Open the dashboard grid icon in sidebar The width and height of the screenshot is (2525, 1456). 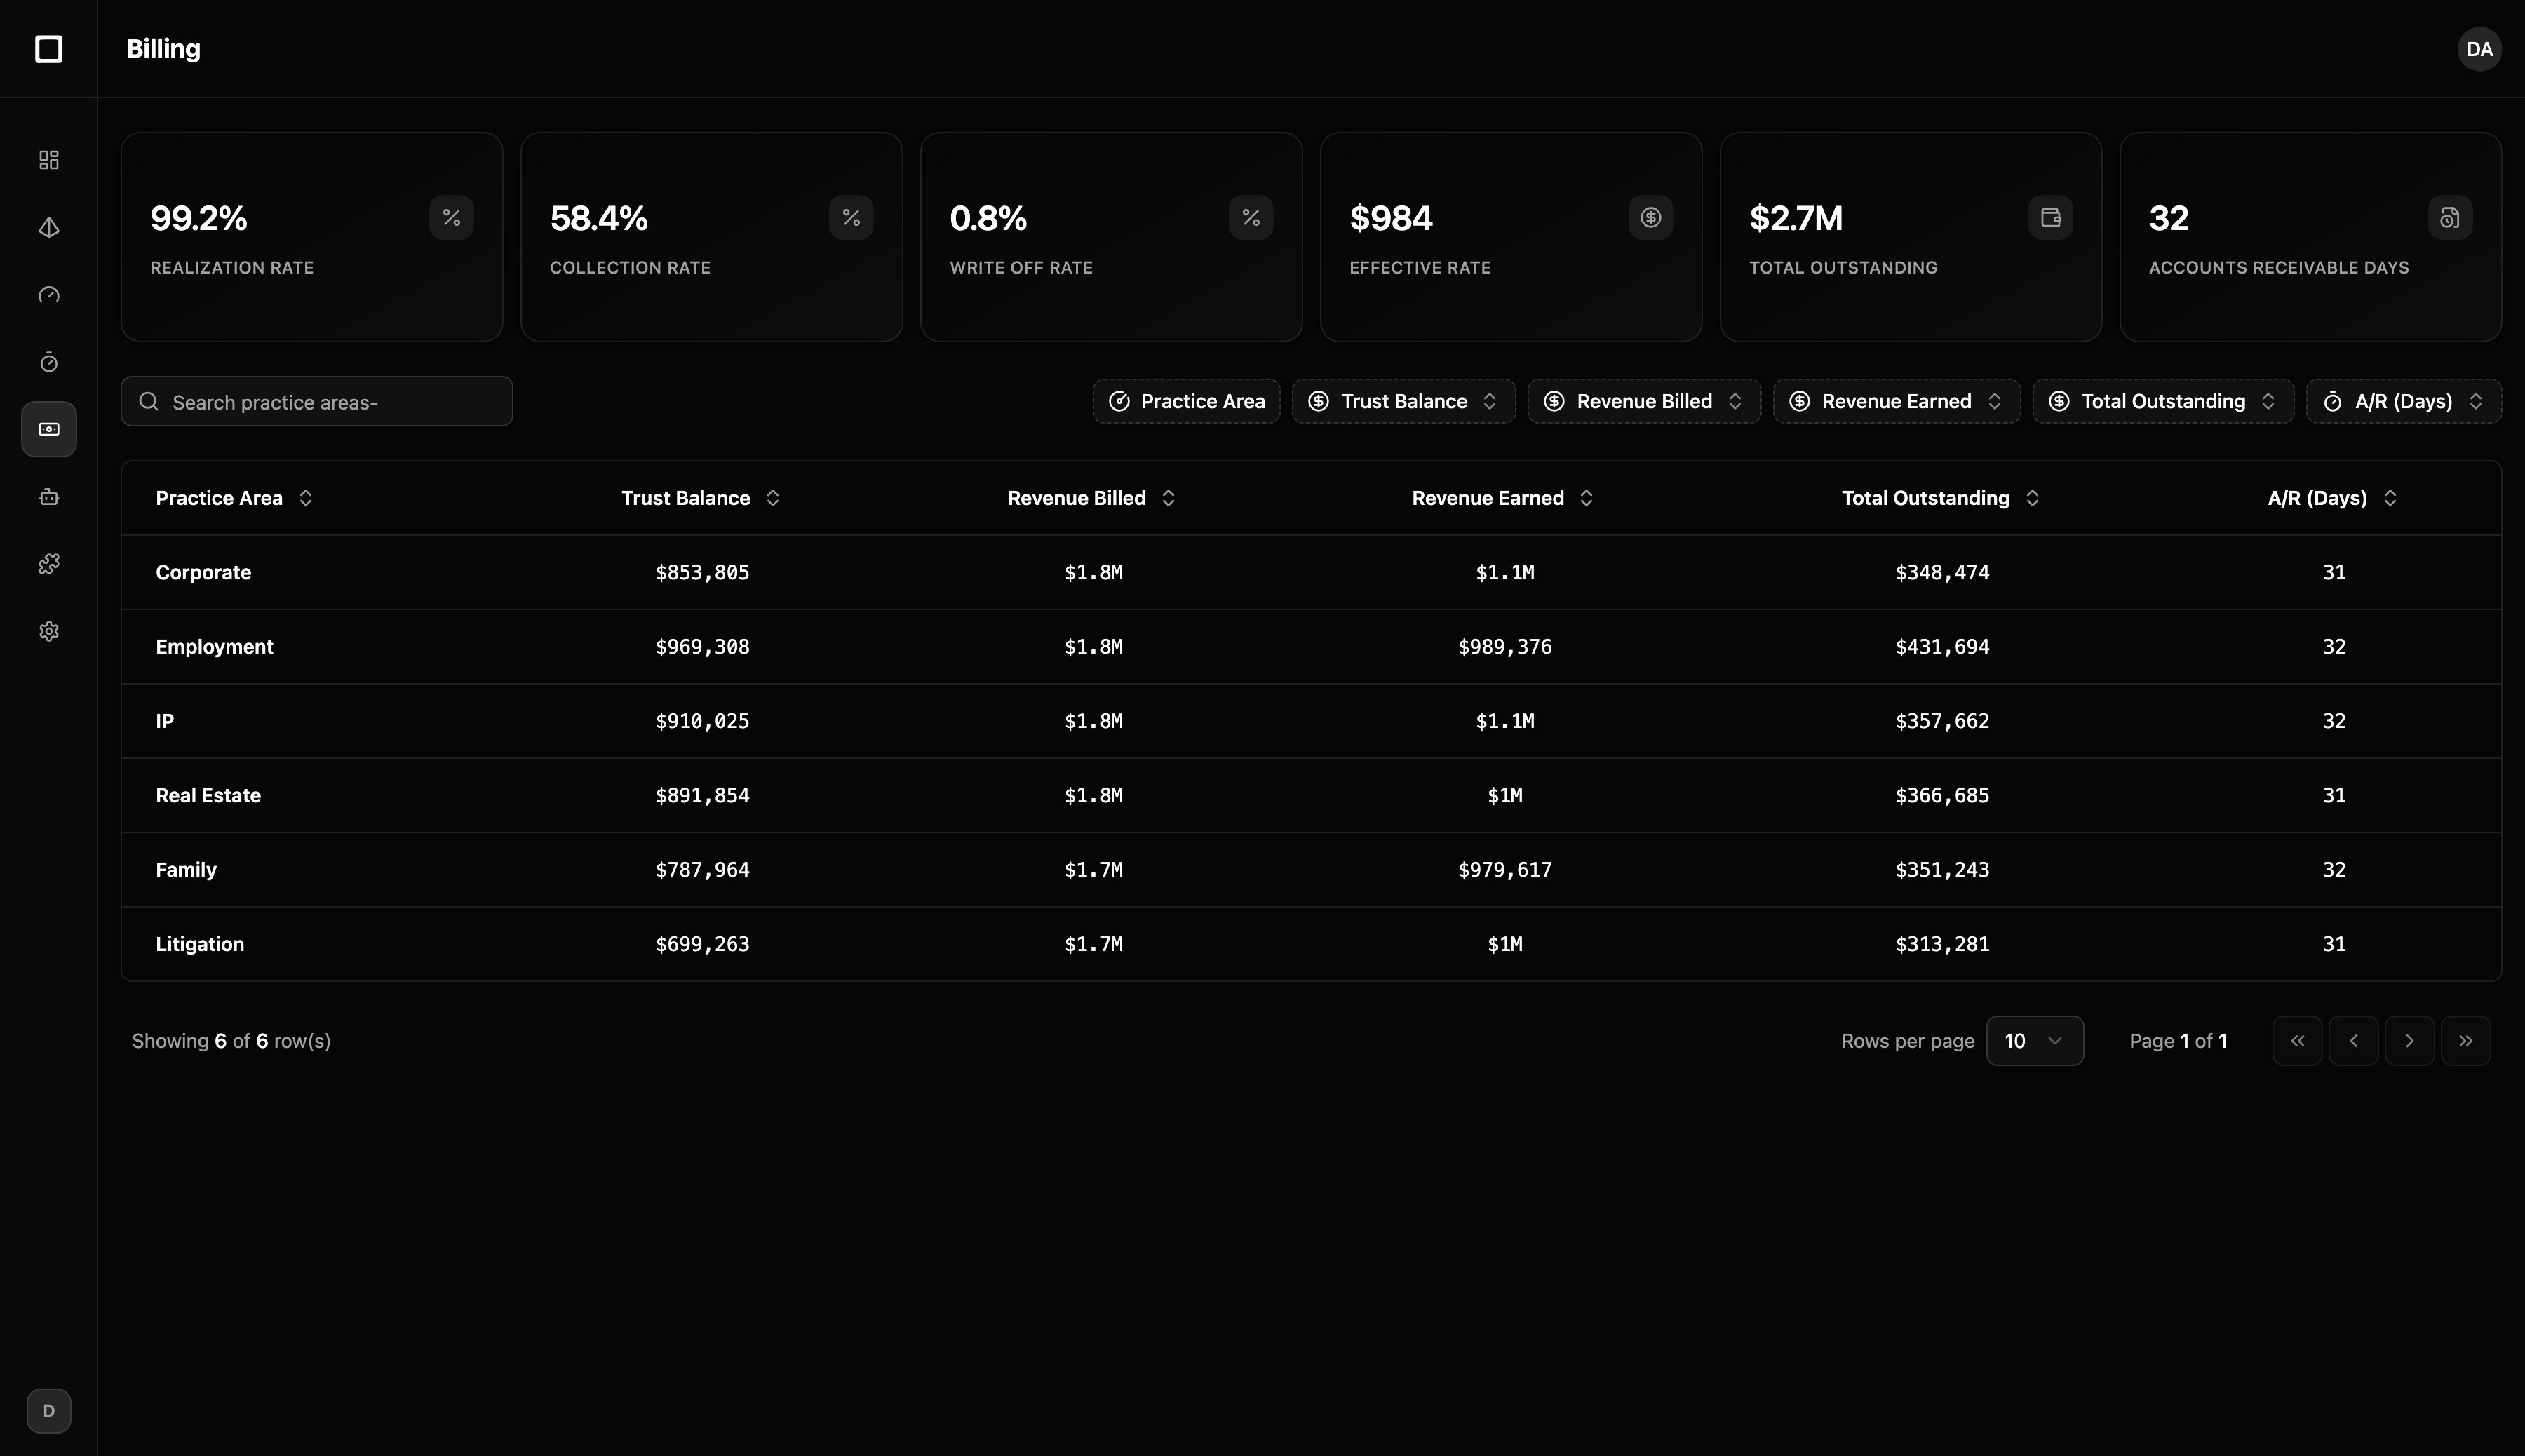coord(48,159)
